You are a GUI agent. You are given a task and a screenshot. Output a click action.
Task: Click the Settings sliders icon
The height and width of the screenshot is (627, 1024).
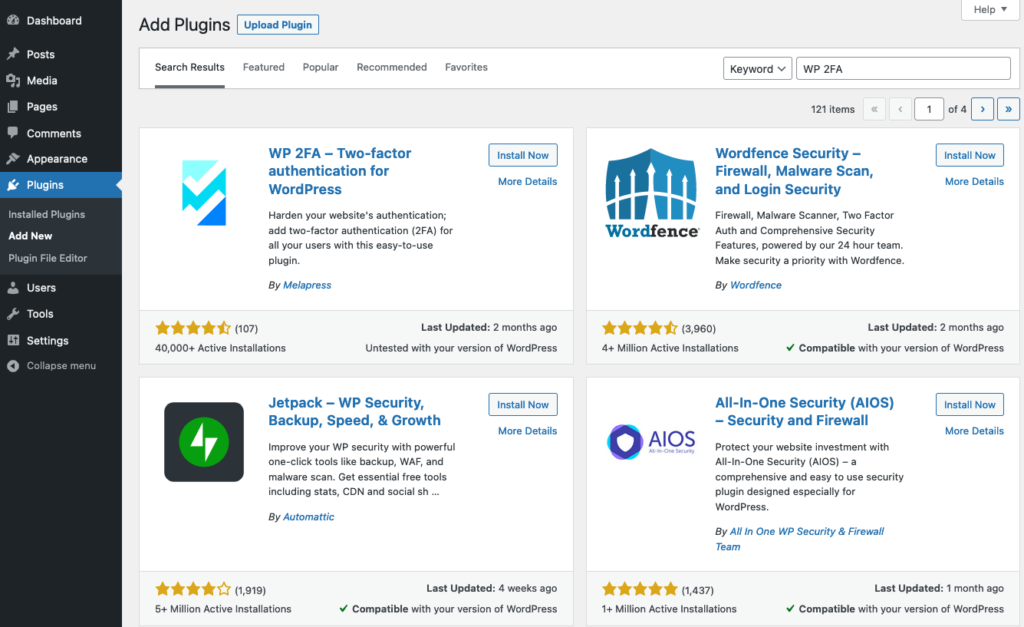click(x=13, y=340)
